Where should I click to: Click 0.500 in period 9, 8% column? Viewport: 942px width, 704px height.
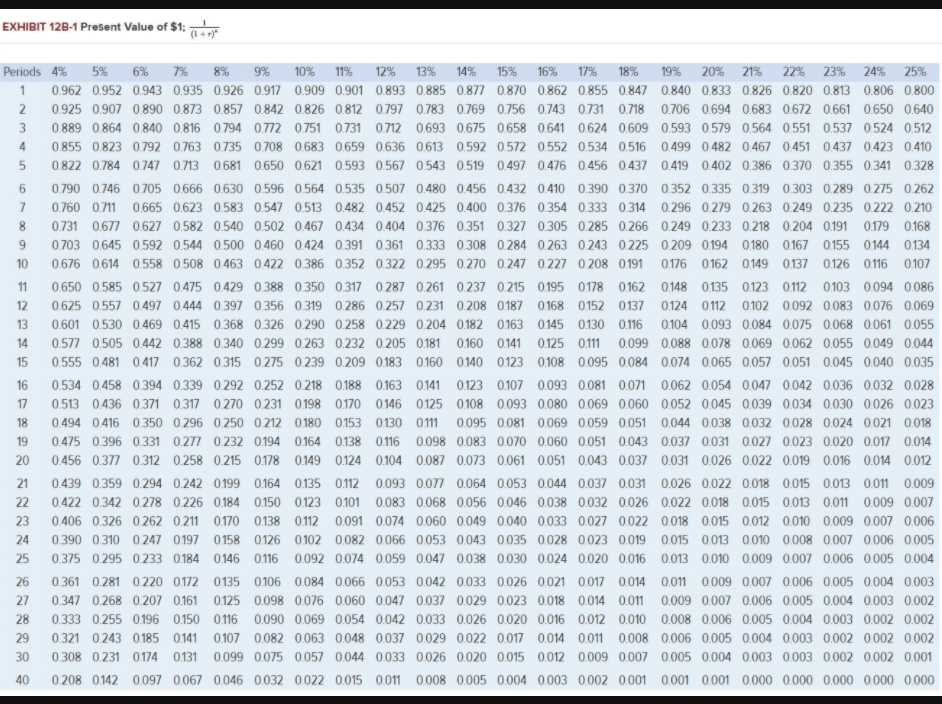(x=228, y=246)
